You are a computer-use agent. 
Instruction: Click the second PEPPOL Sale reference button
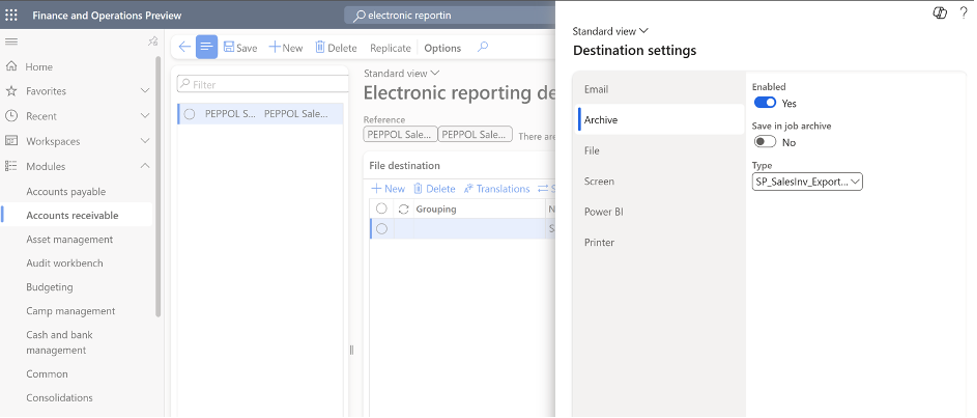click(475, 134)
